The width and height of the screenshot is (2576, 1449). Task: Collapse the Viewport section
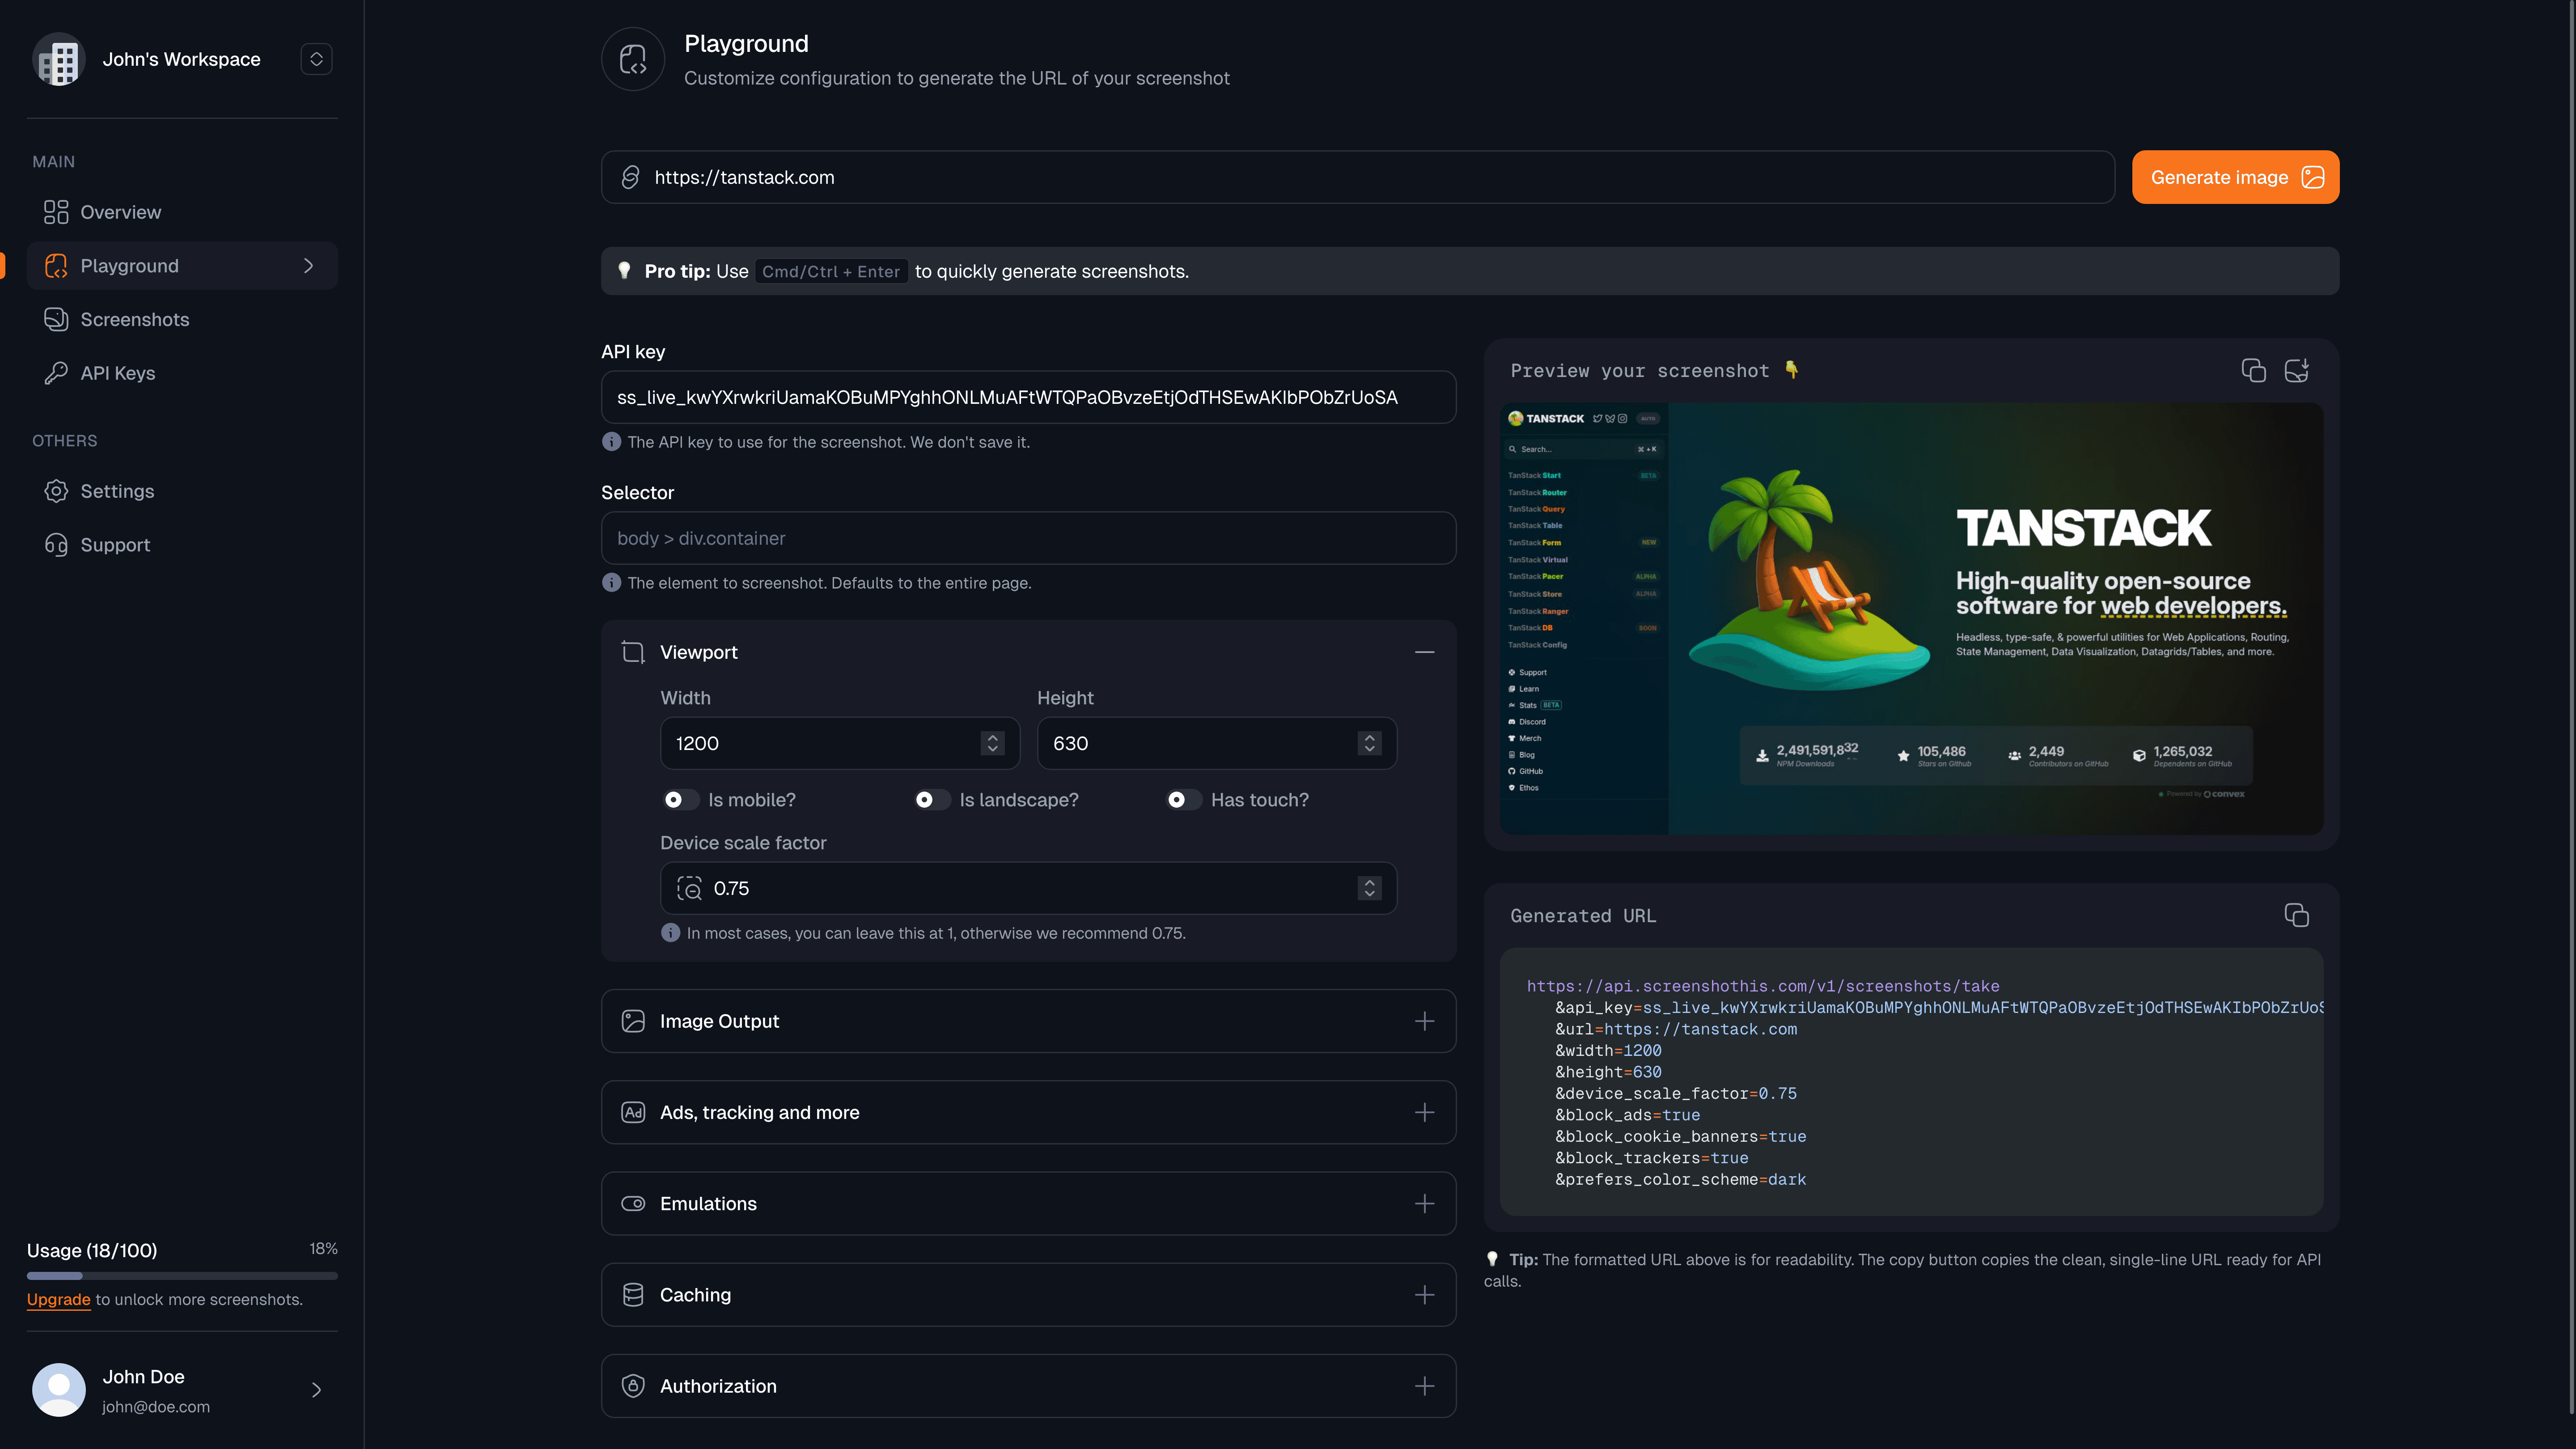click(x=1424, y=652)
